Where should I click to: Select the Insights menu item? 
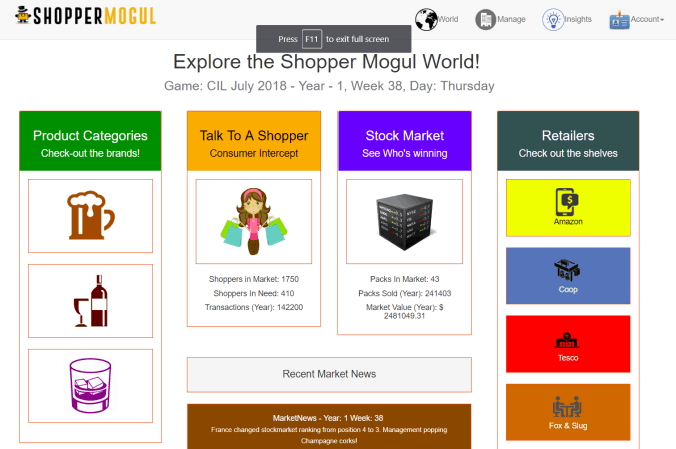(x=578, y=19)
